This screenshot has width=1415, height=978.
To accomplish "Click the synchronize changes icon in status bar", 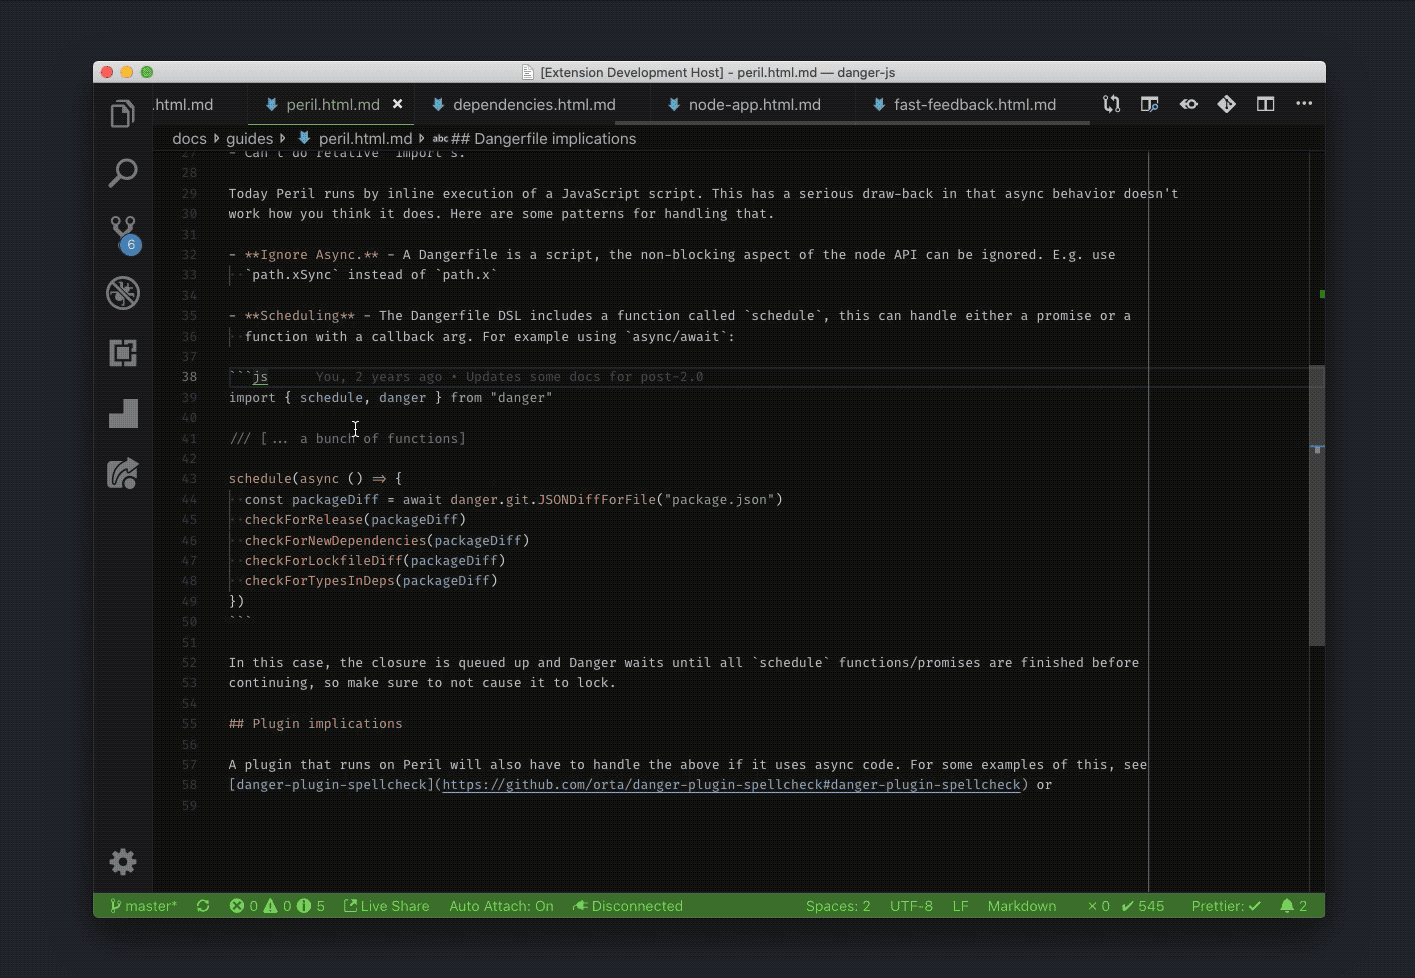I will (x=203, y=906).
